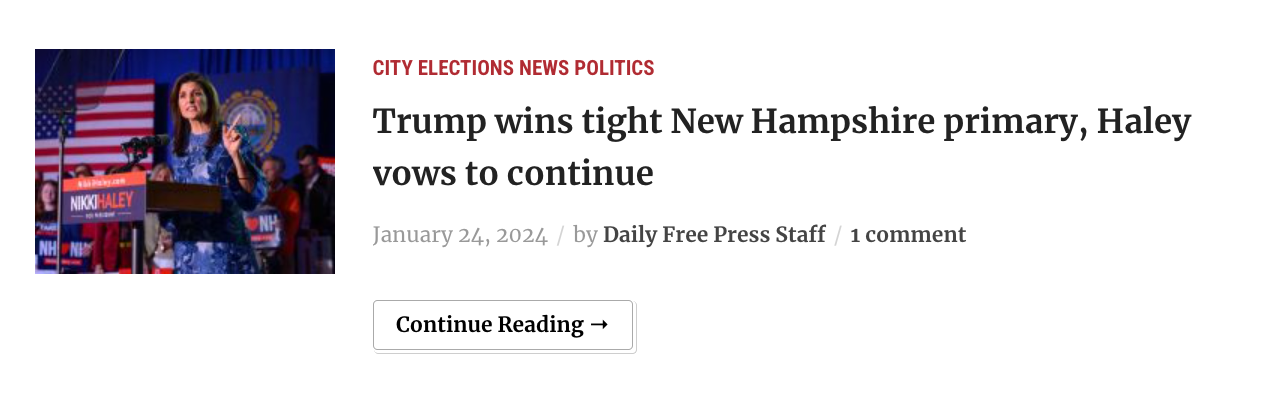This screenshot has width=1280, height=402.
Task: Click "vows to continue" headline text
Action: (x=512, y=174)
